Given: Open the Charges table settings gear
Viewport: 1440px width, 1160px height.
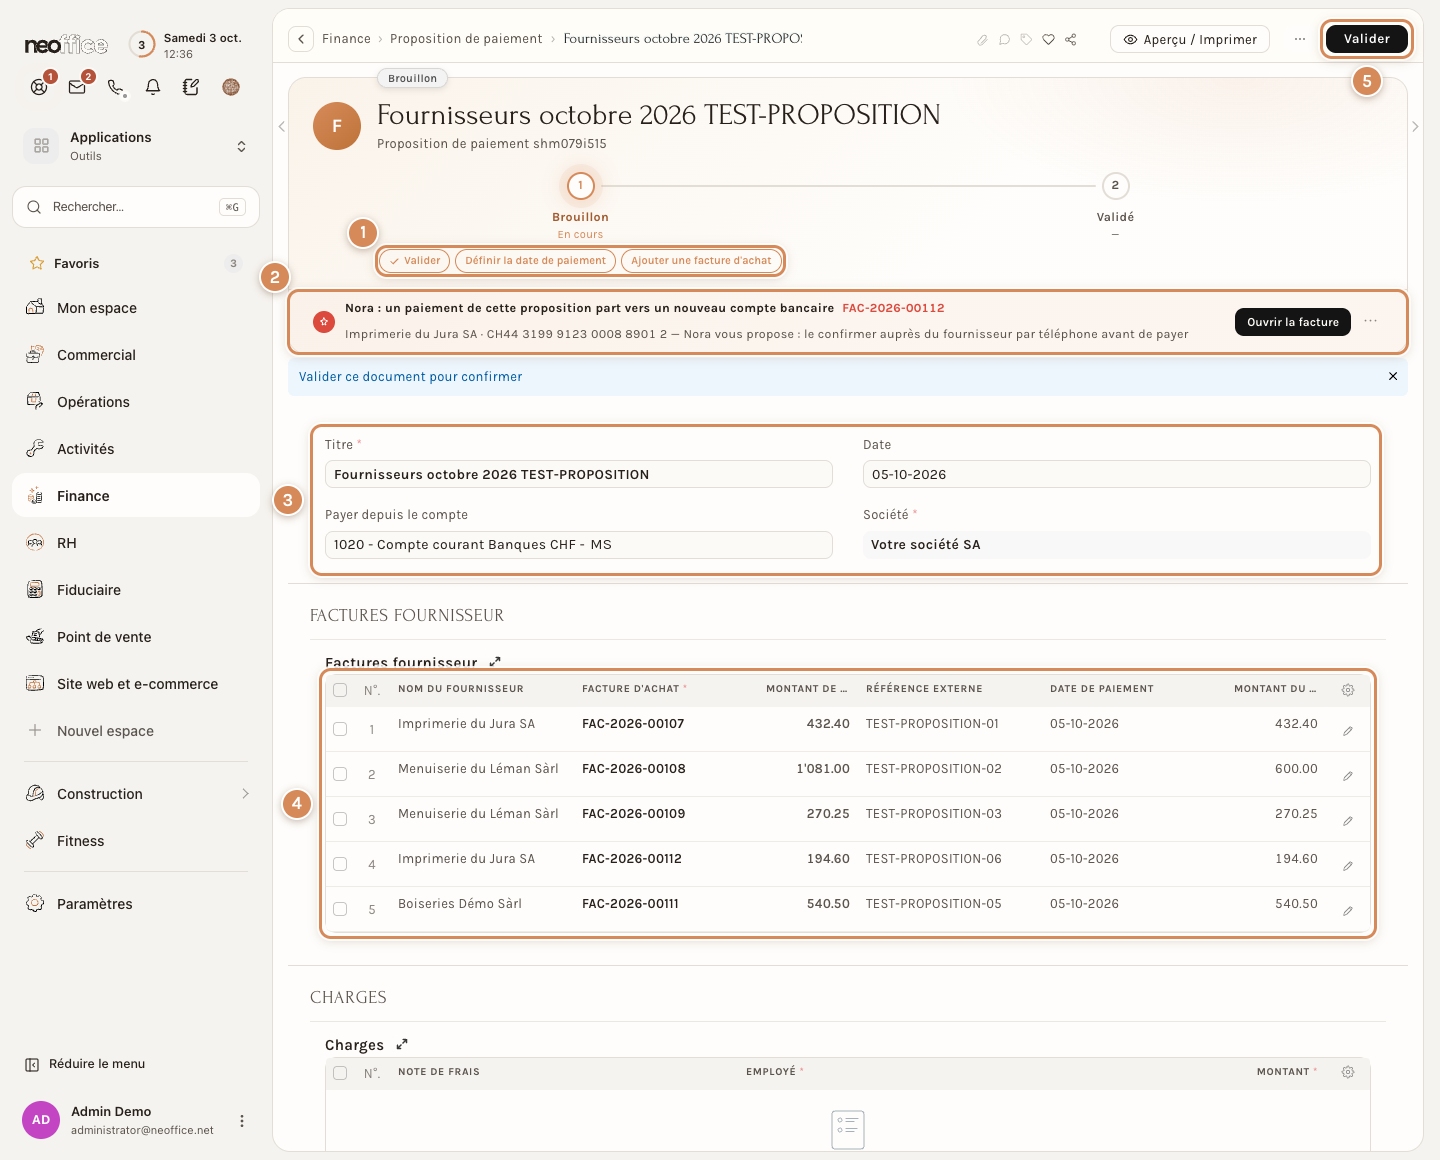Looking at the screenshot, I should [1348, 1072].
